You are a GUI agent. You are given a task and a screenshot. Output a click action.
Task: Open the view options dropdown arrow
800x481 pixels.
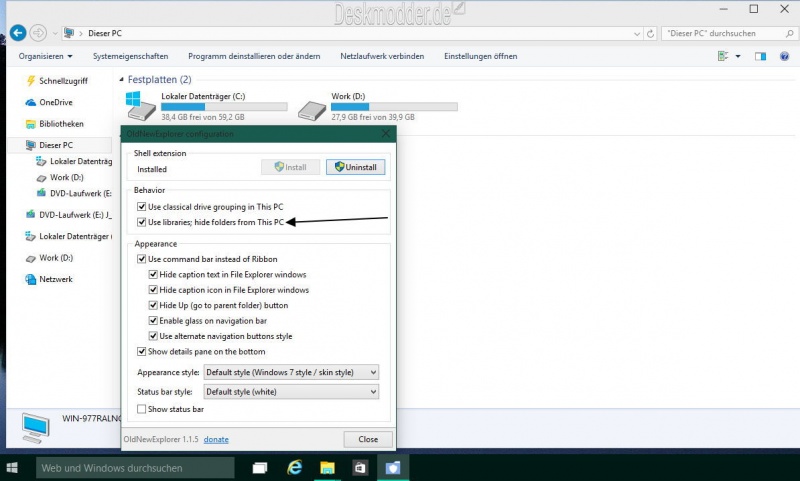pos(738,57)
